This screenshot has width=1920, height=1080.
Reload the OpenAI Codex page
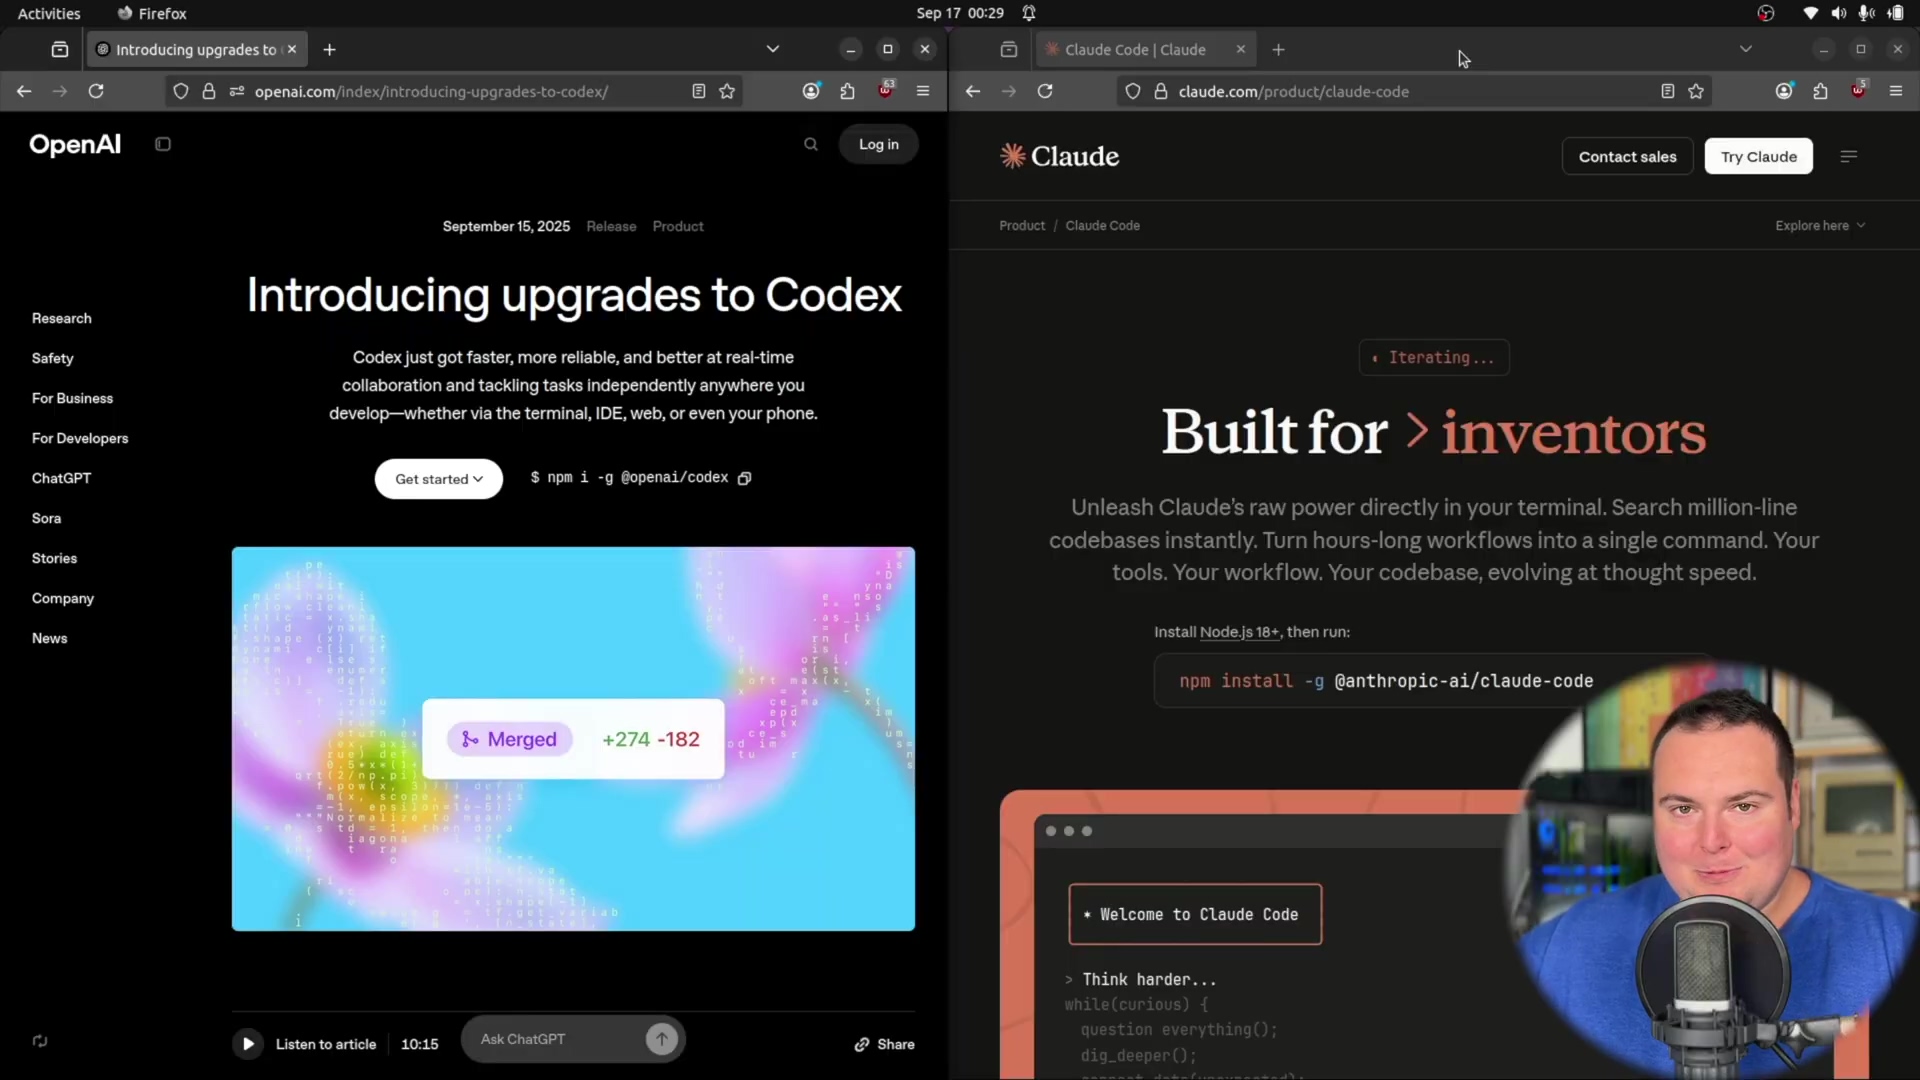pos(96,91)
